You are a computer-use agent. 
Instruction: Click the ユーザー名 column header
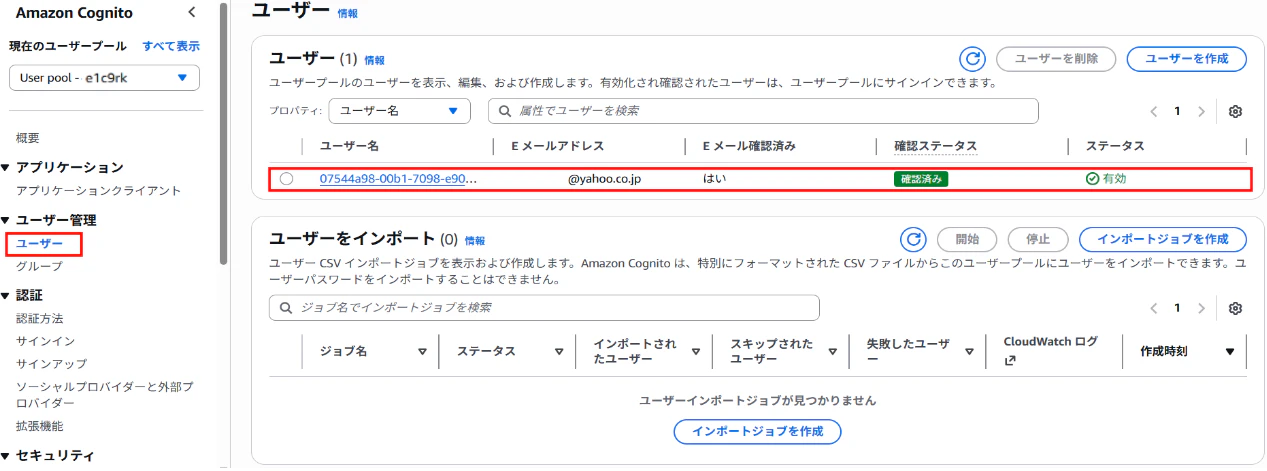pos(349,146)
